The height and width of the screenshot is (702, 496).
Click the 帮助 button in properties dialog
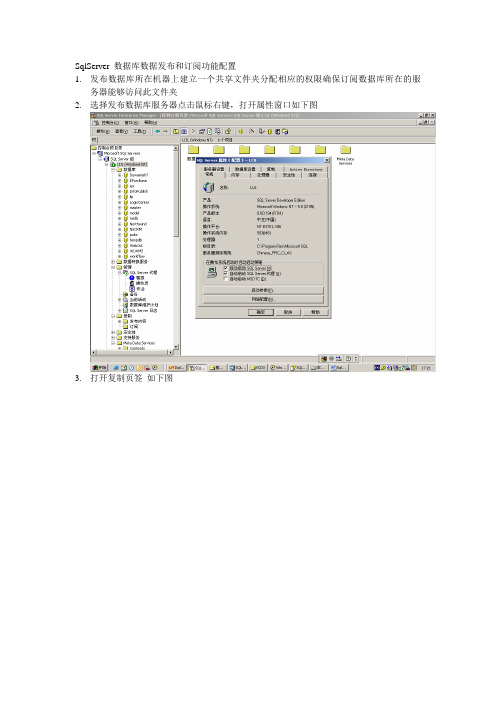(315, 312)
